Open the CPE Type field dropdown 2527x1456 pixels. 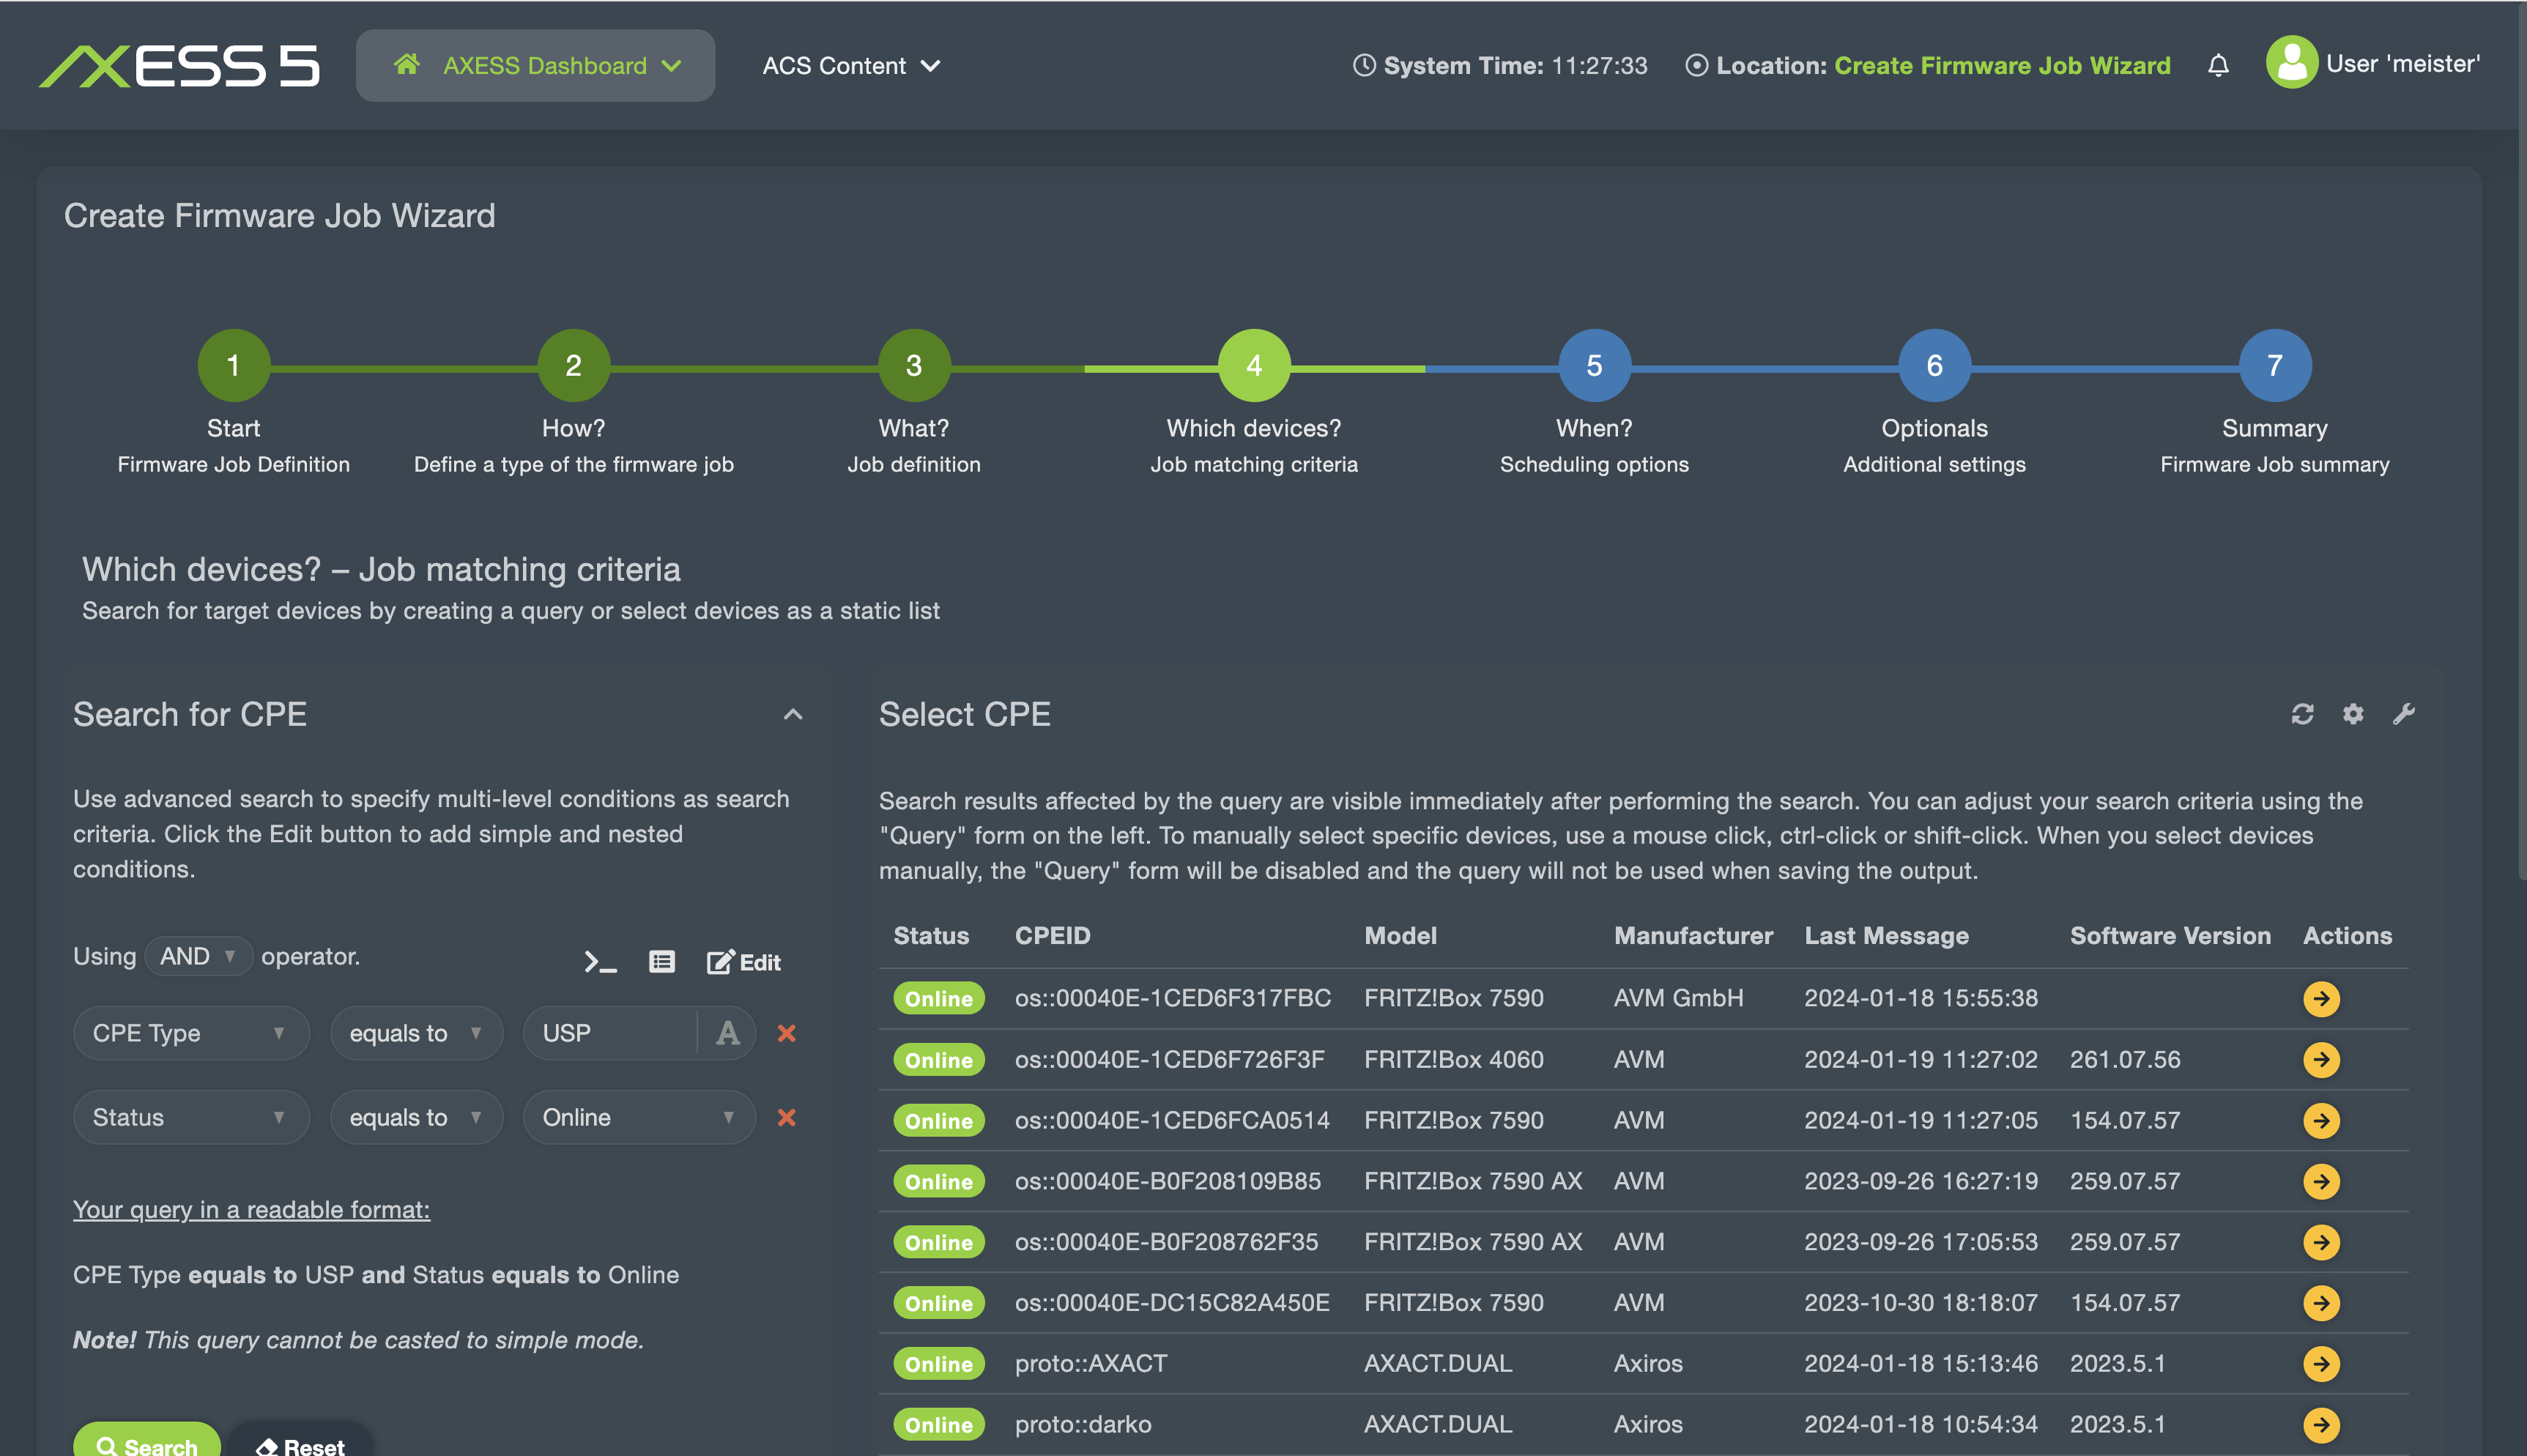[191, 1033]
